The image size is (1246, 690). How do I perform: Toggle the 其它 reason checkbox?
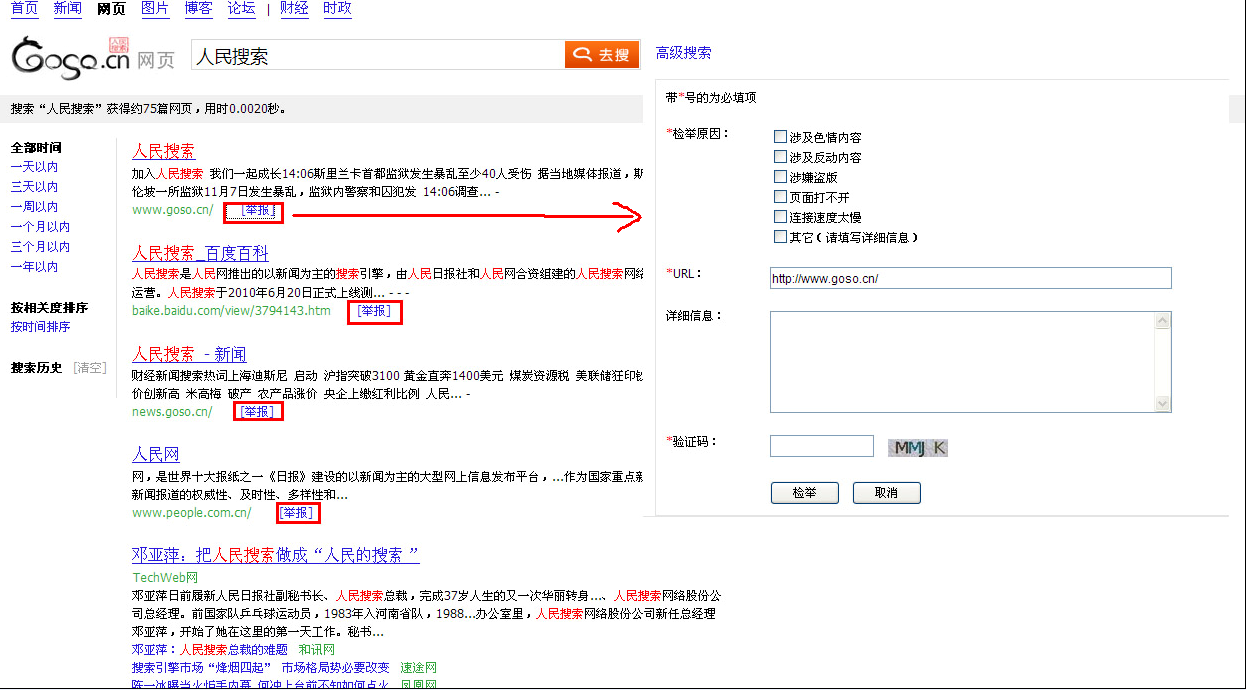(780, 237)
